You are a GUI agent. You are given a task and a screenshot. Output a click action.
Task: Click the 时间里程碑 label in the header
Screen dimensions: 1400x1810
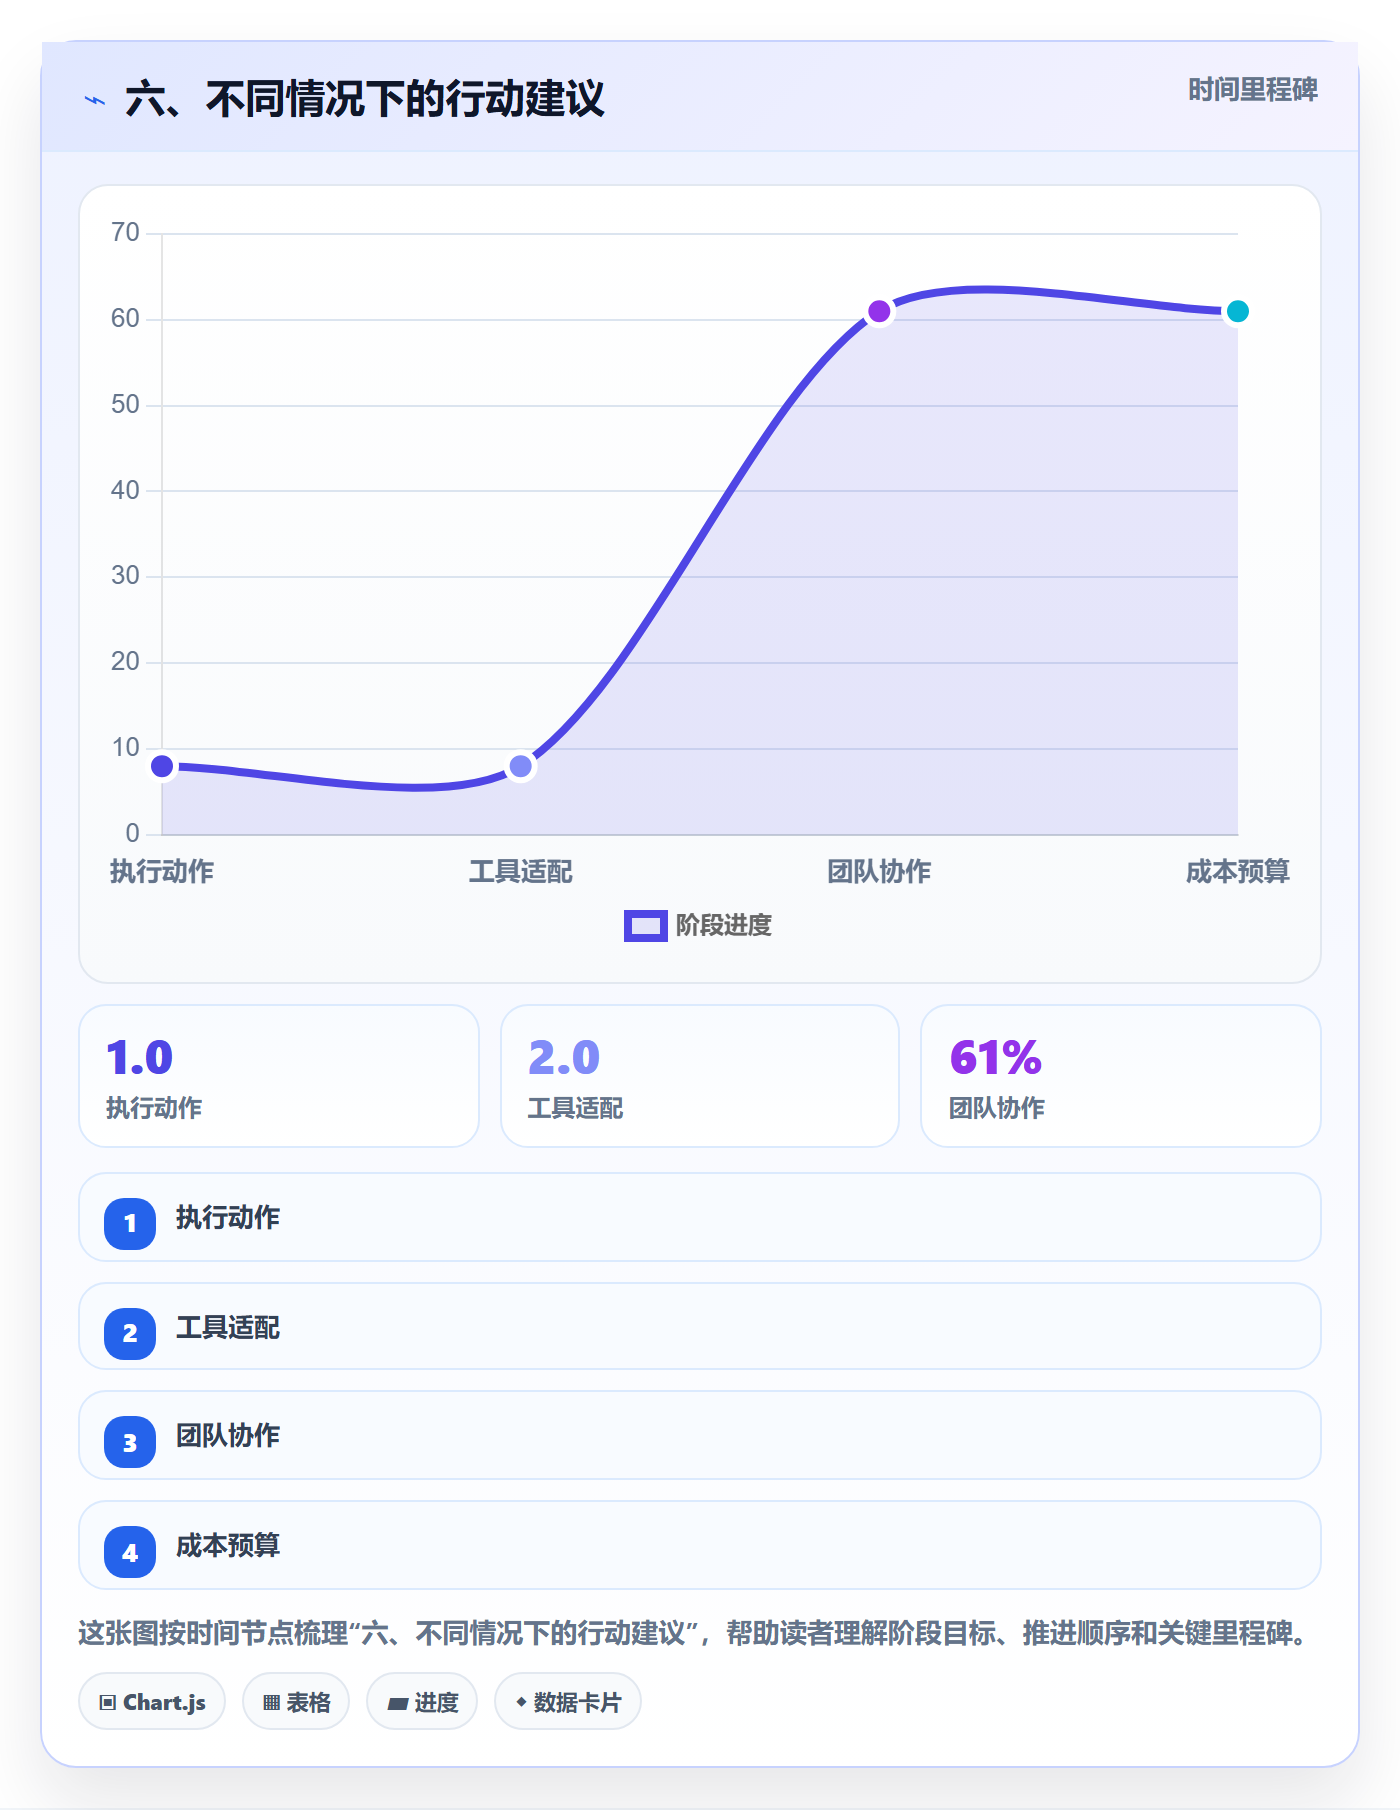click(x=1253, y=90)
